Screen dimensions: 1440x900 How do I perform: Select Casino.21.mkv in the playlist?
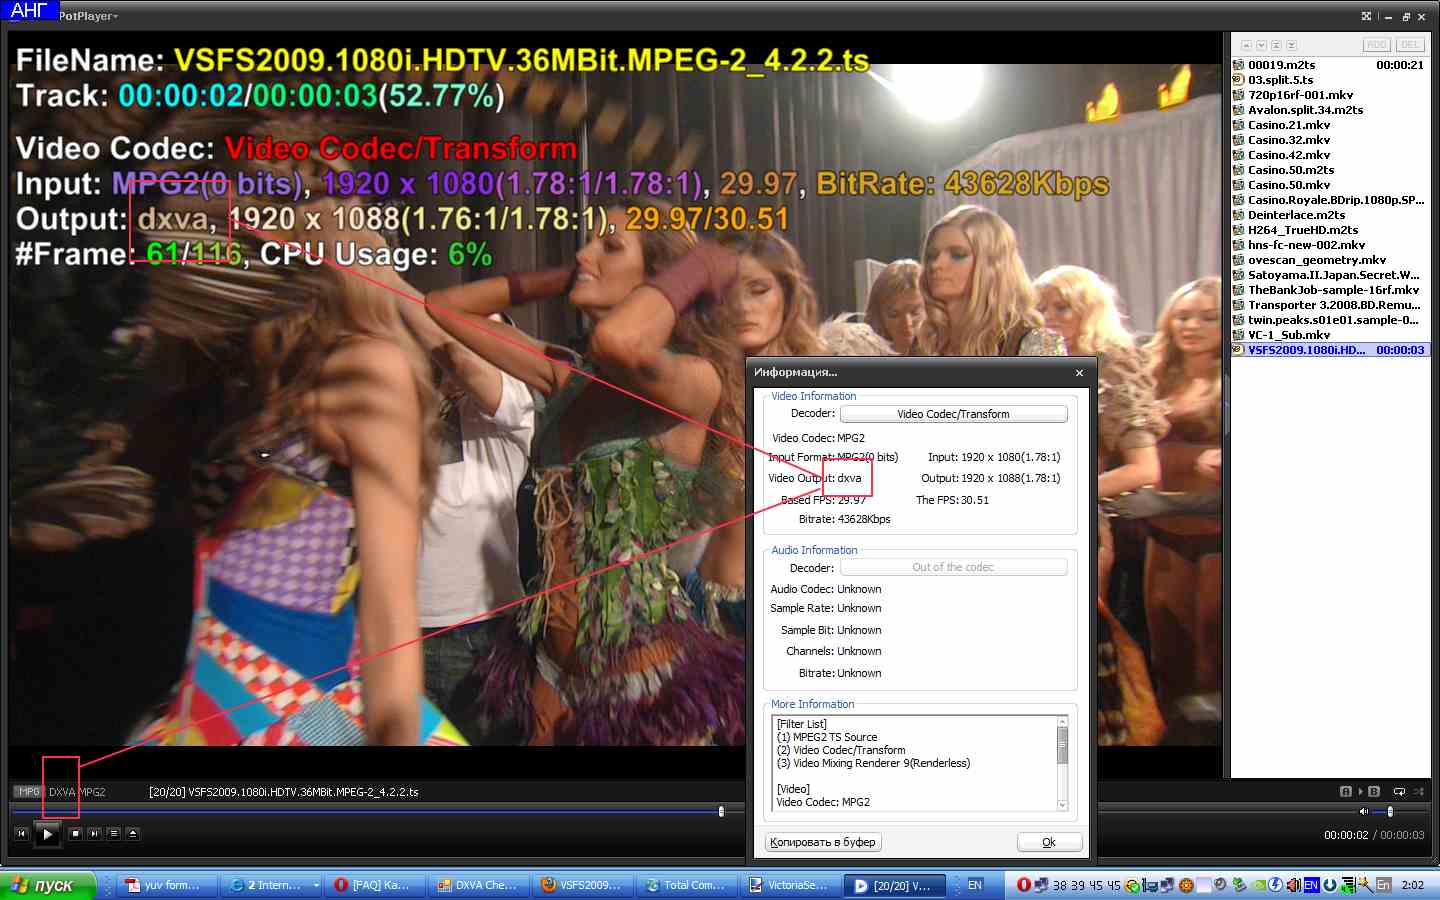tap(1289, 125)
